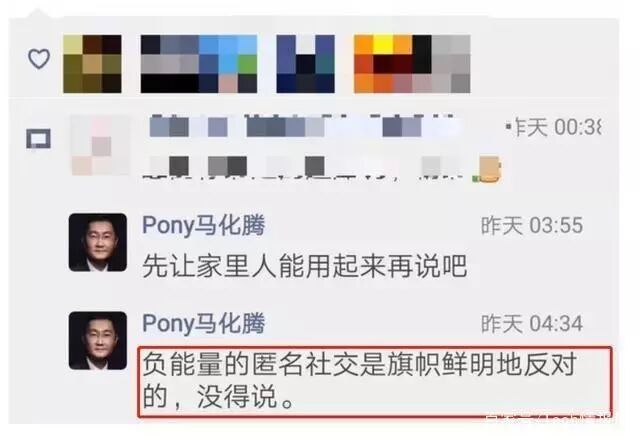
Task: Tap the emoji ending the blurred comment
Action: (489, 169)
